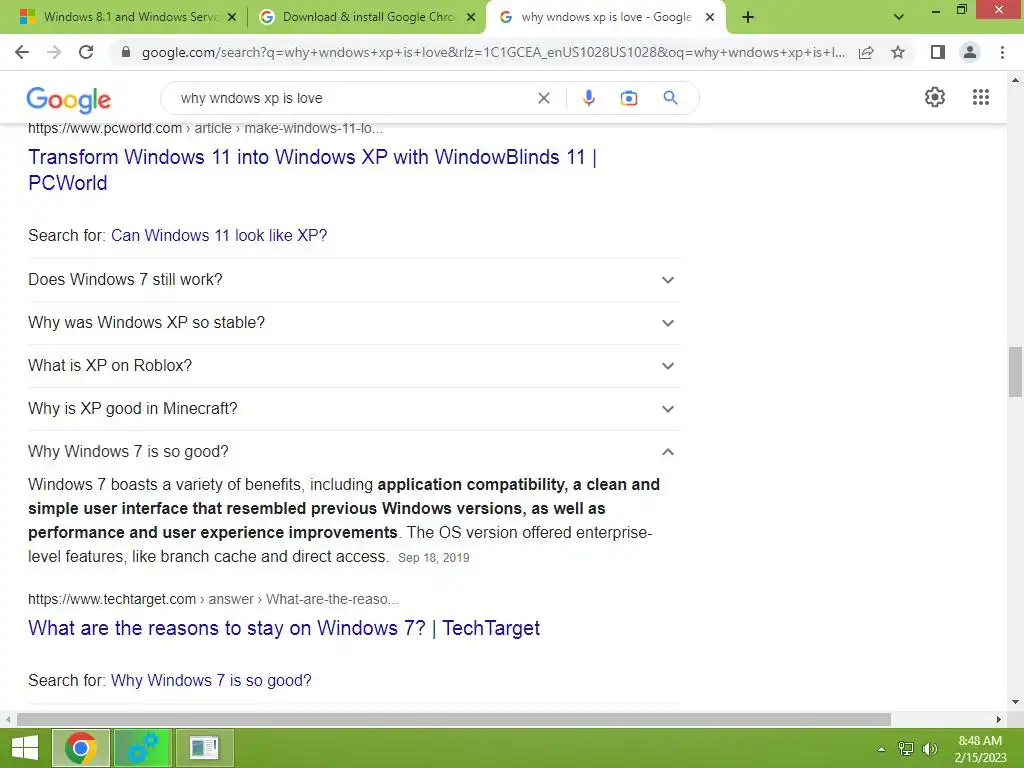Screen dimensions: 1024x768
Task: Click the address bar URL
Action: coord(493,52)
